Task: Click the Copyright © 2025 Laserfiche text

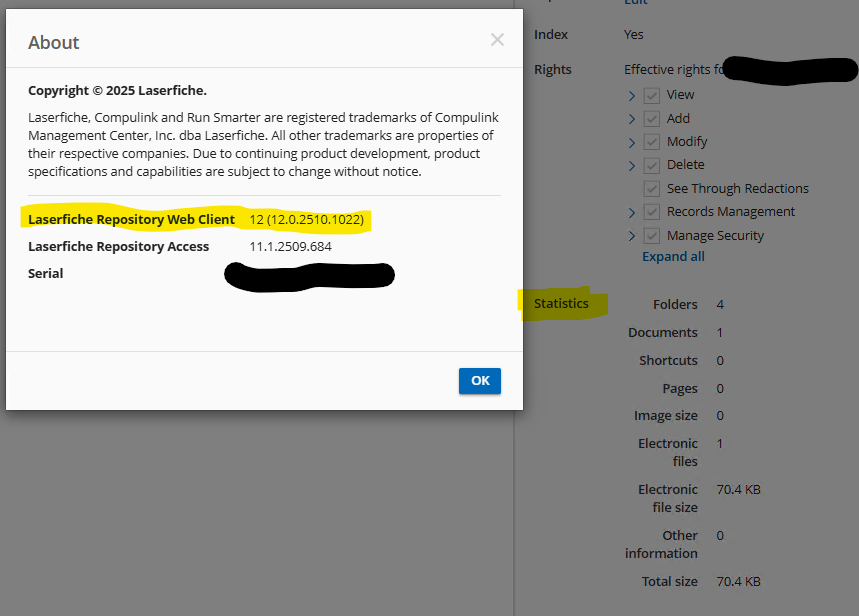Action: point(117,90)
